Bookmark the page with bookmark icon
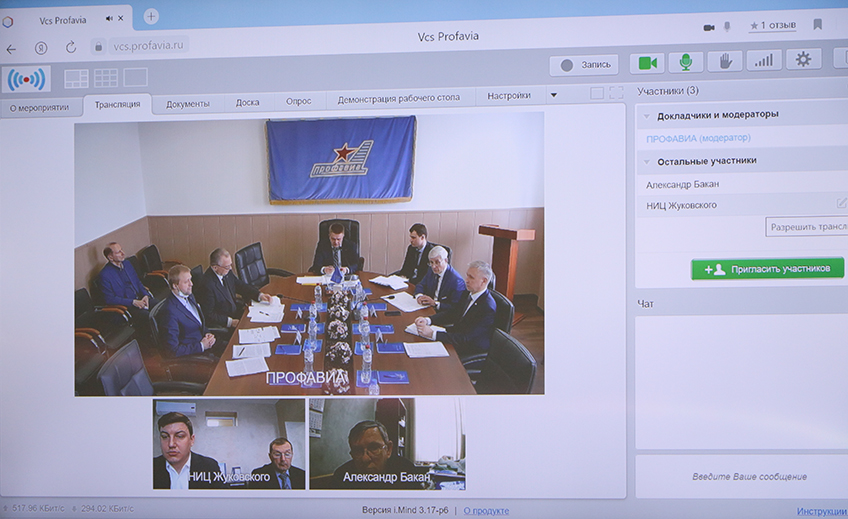Image resolution: width=848 pixels, height=519 pixels. [817, 24]
